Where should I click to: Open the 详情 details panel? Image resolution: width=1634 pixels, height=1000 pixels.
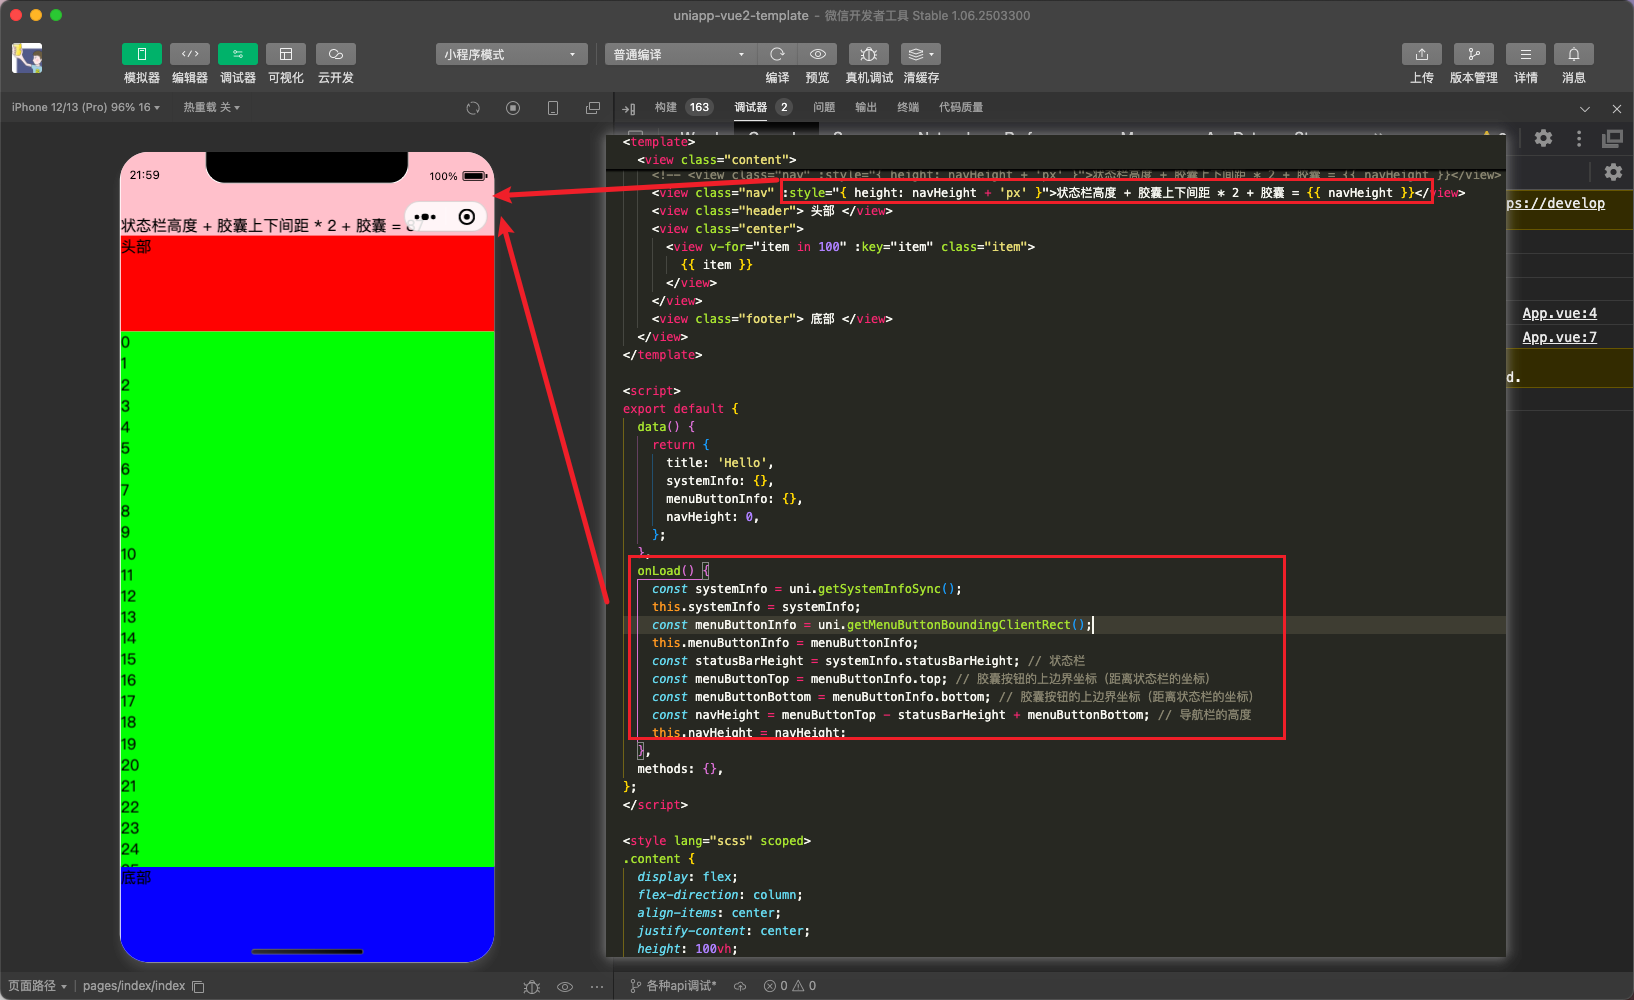[1525, 54]
